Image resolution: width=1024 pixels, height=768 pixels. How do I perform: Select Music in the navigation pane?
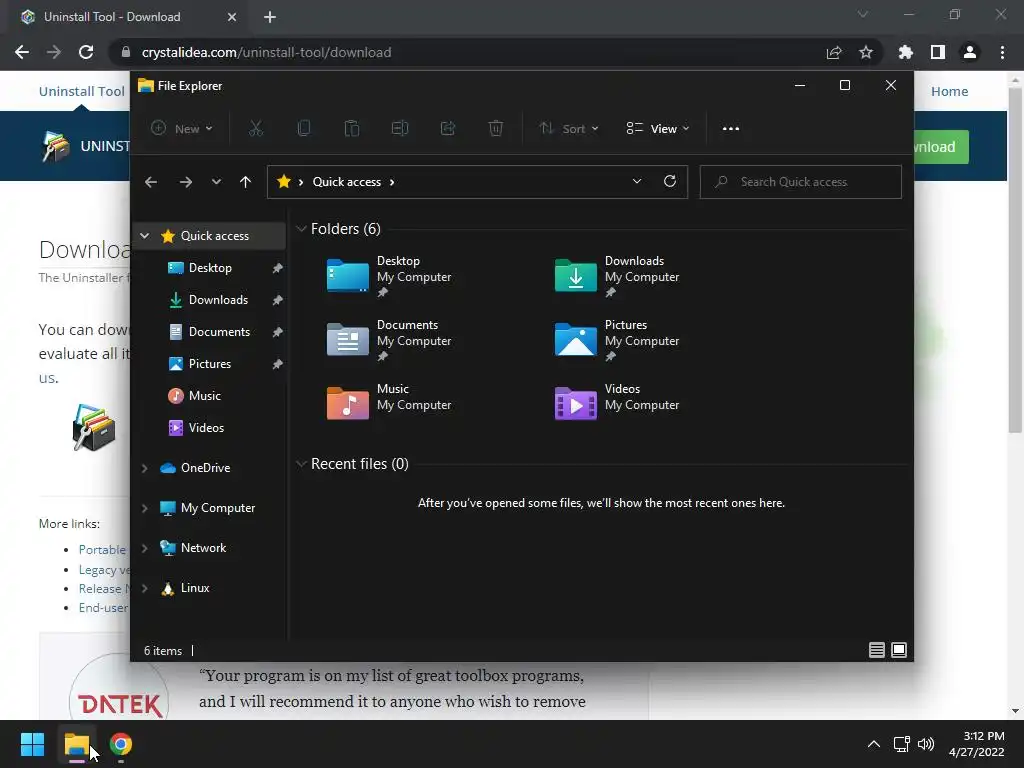tap(209, 396)
